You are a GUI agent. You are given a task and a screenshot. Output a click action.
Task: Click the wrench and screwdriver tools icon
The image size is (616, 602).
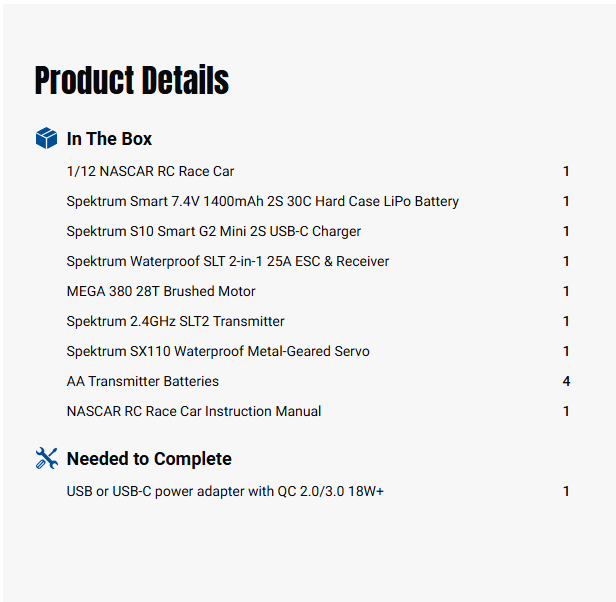click(x=46, y=459)
